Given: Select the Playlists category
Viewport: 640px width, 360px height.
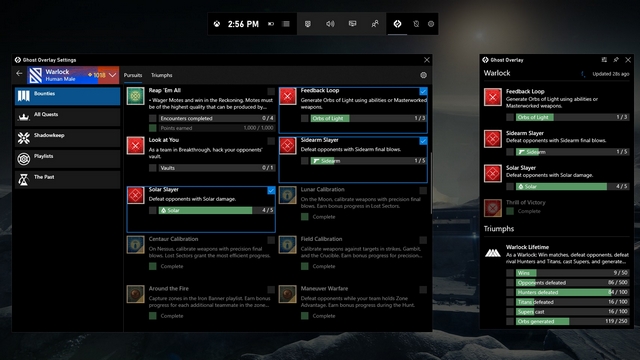Looking at the screenshot, I should tap(68, 158).
